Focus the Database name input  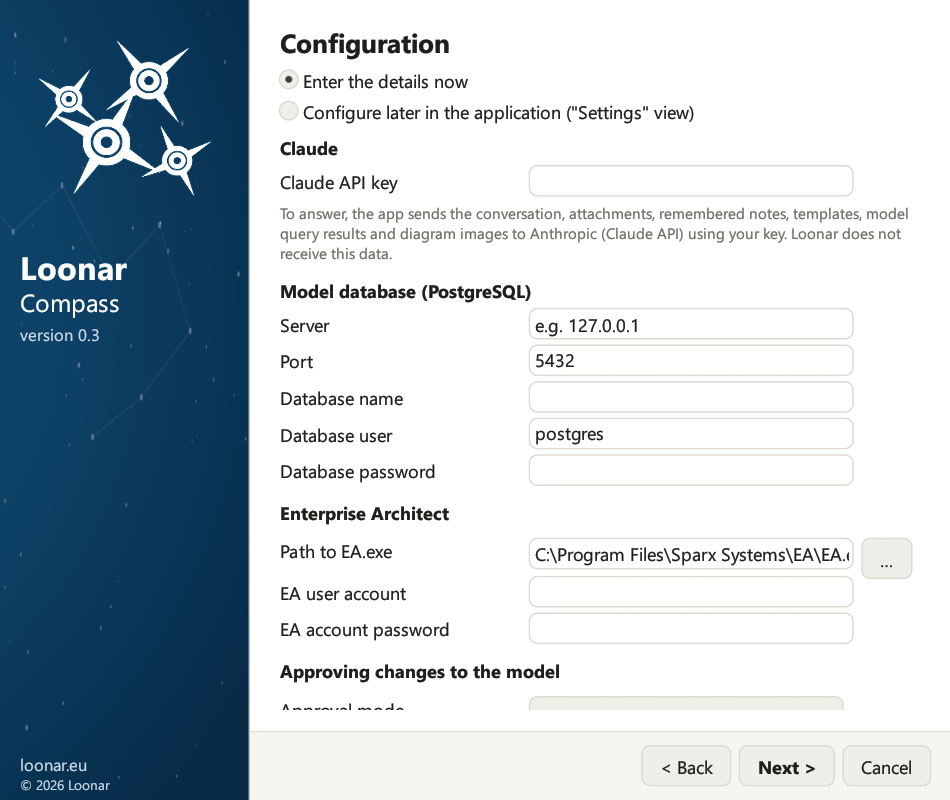(691, 398)
